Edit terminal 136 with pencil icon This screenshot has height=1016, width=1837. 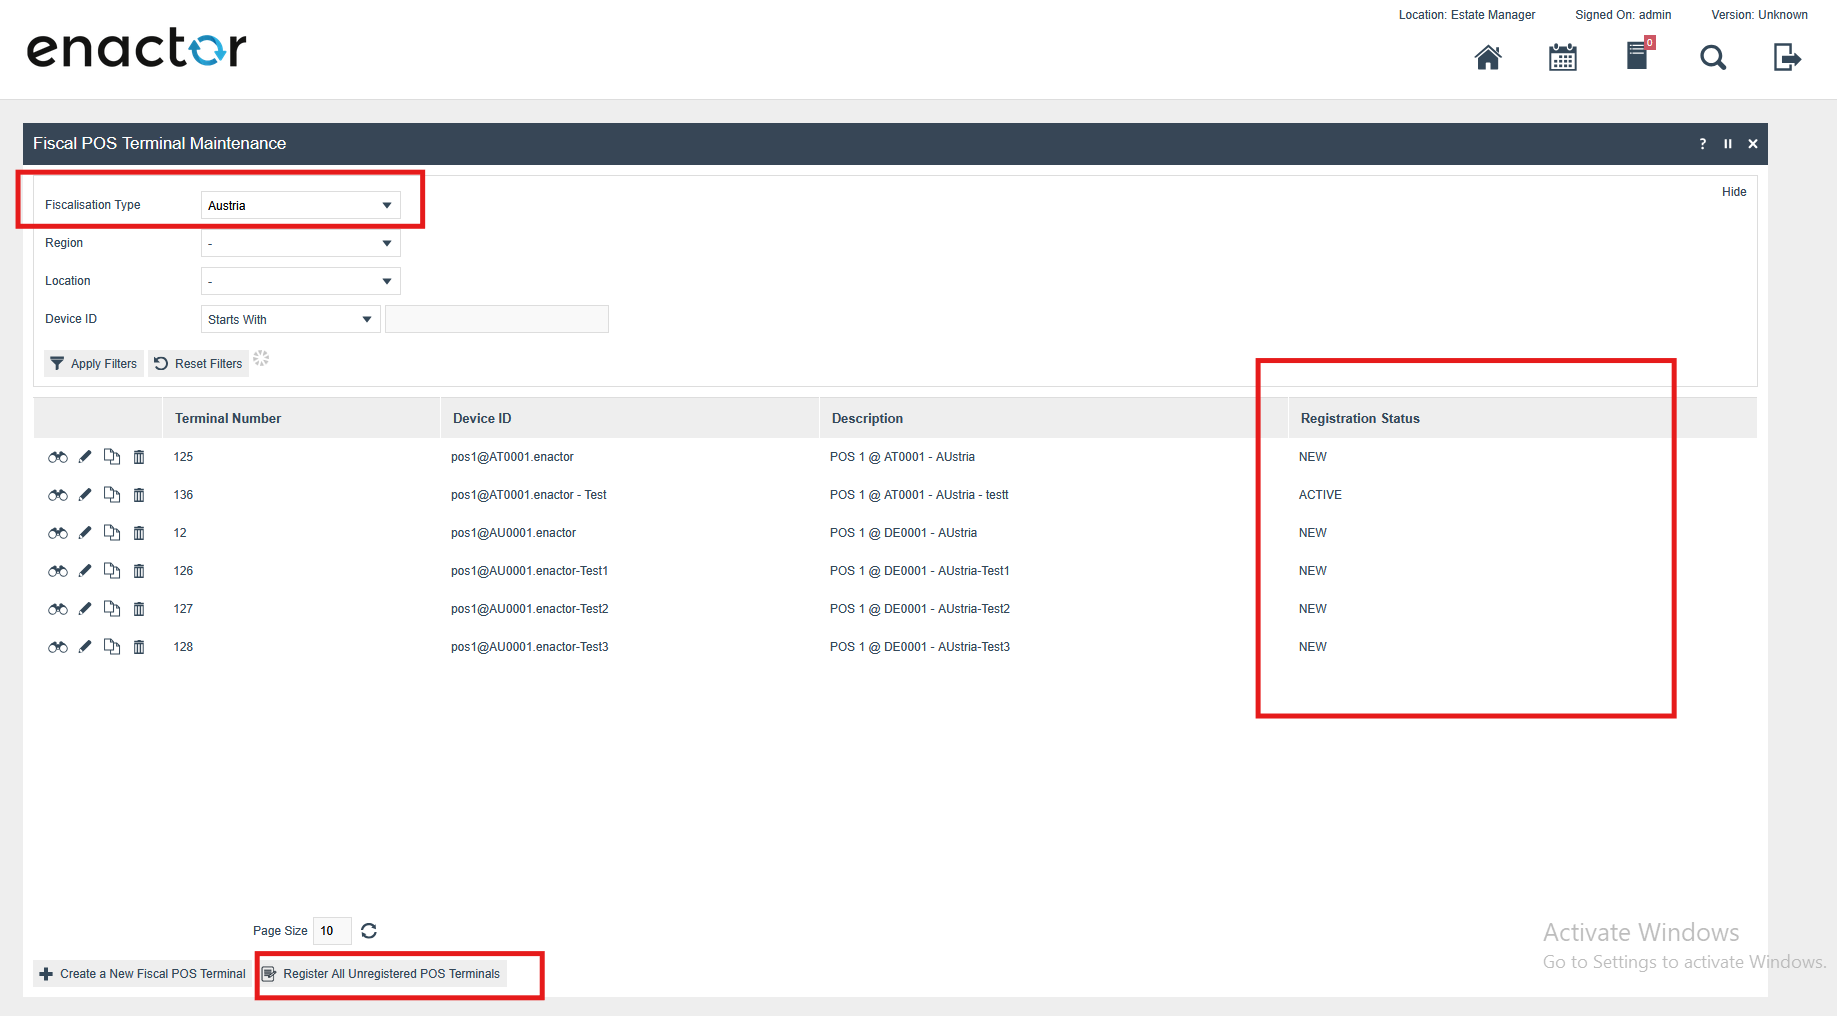(x=85, y=495)
